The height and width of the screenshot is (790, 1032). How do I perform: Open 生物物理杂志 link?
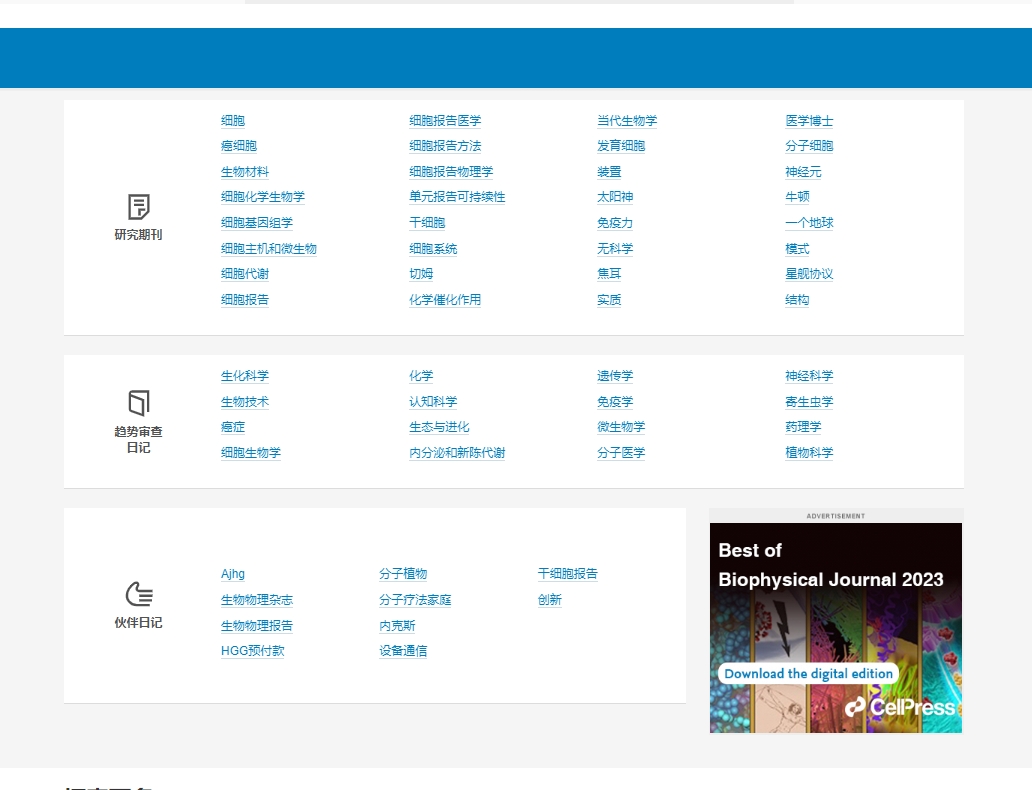pyautogui.click(x=257, y=600)
